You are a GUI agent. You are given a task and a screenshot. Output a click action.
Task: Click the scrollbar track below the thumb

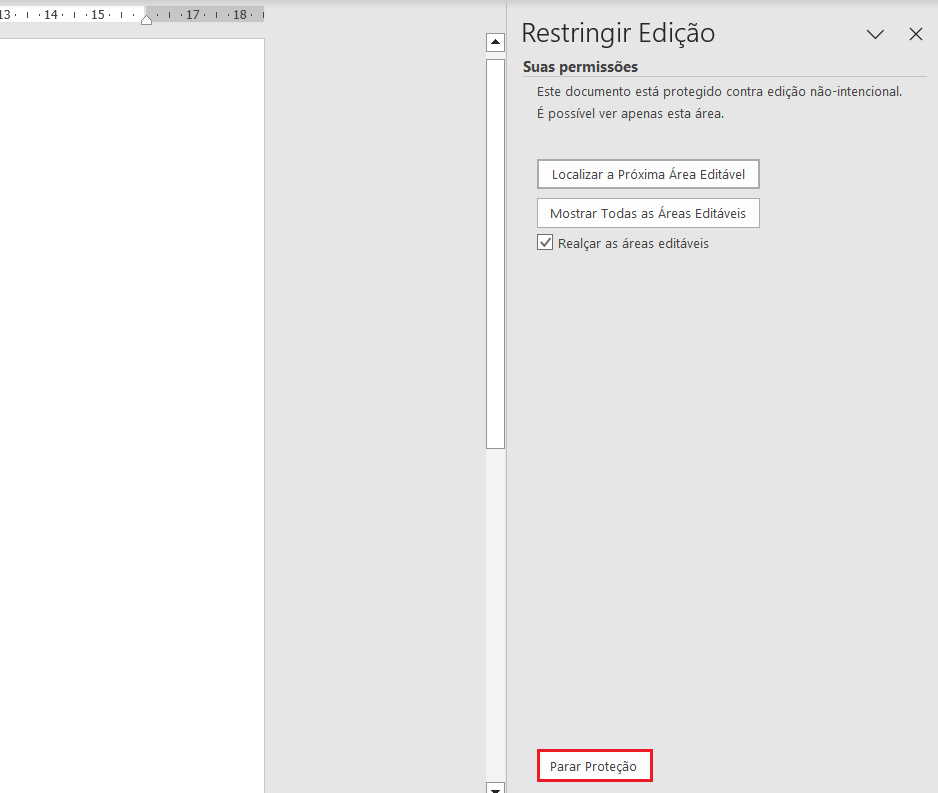coord(495,600)
